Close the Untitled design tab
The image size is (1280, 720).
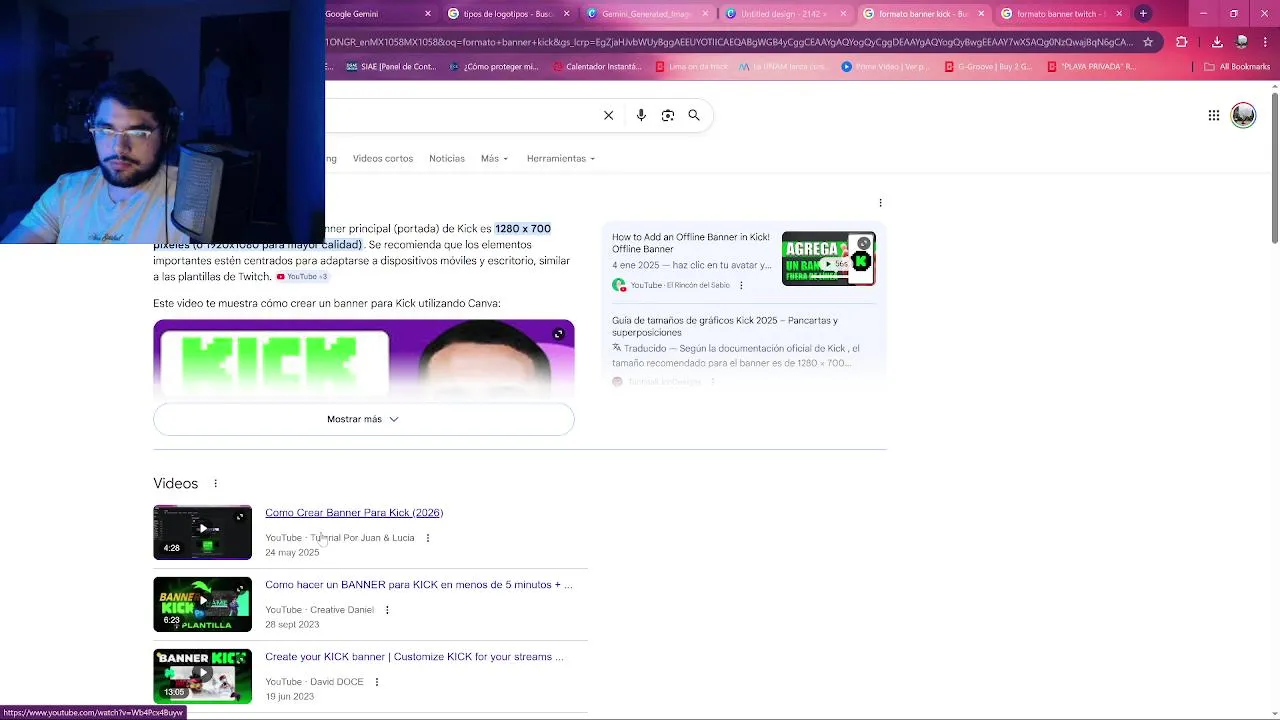pos(843,14)
